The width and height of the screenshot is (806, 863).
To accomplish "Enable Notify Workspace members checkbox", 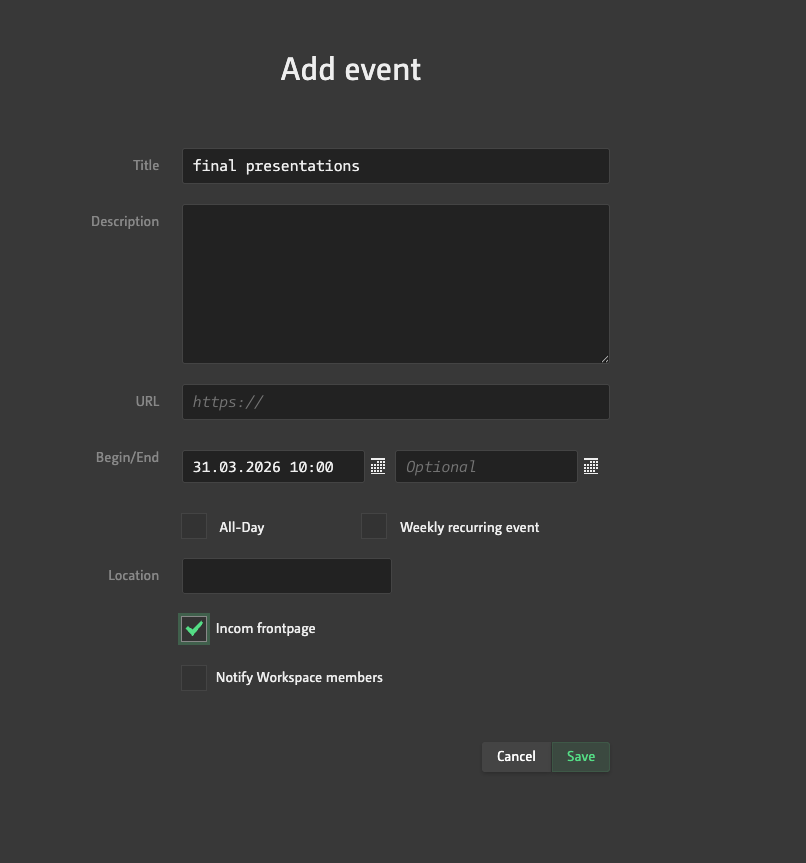I will coord(194,678).
